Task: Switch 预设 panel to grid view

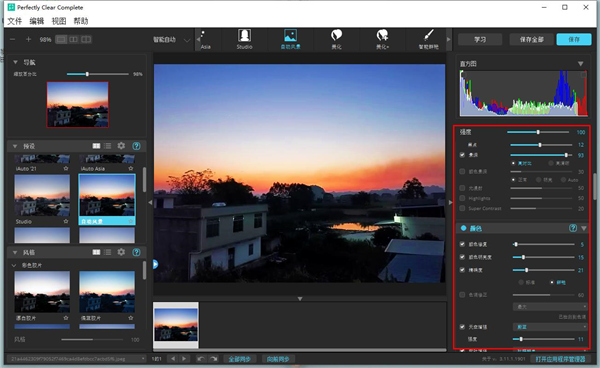Action: click(96, 146)
